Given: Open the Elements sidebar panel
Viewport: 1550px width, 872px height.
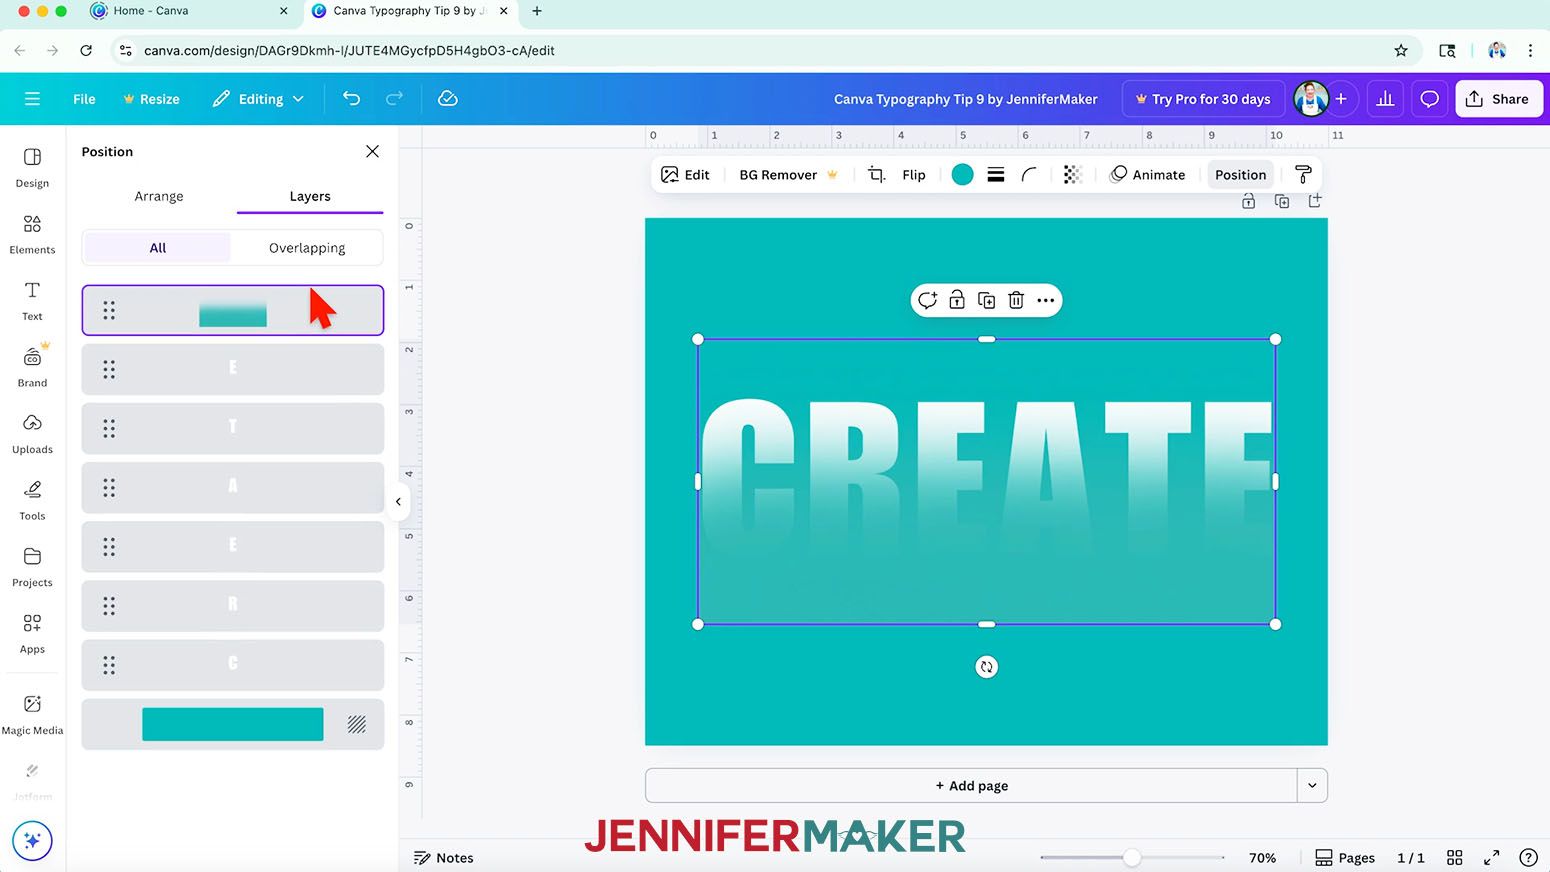Looking at the screenshot, I should pyautogui.click(x=32, y=234).
